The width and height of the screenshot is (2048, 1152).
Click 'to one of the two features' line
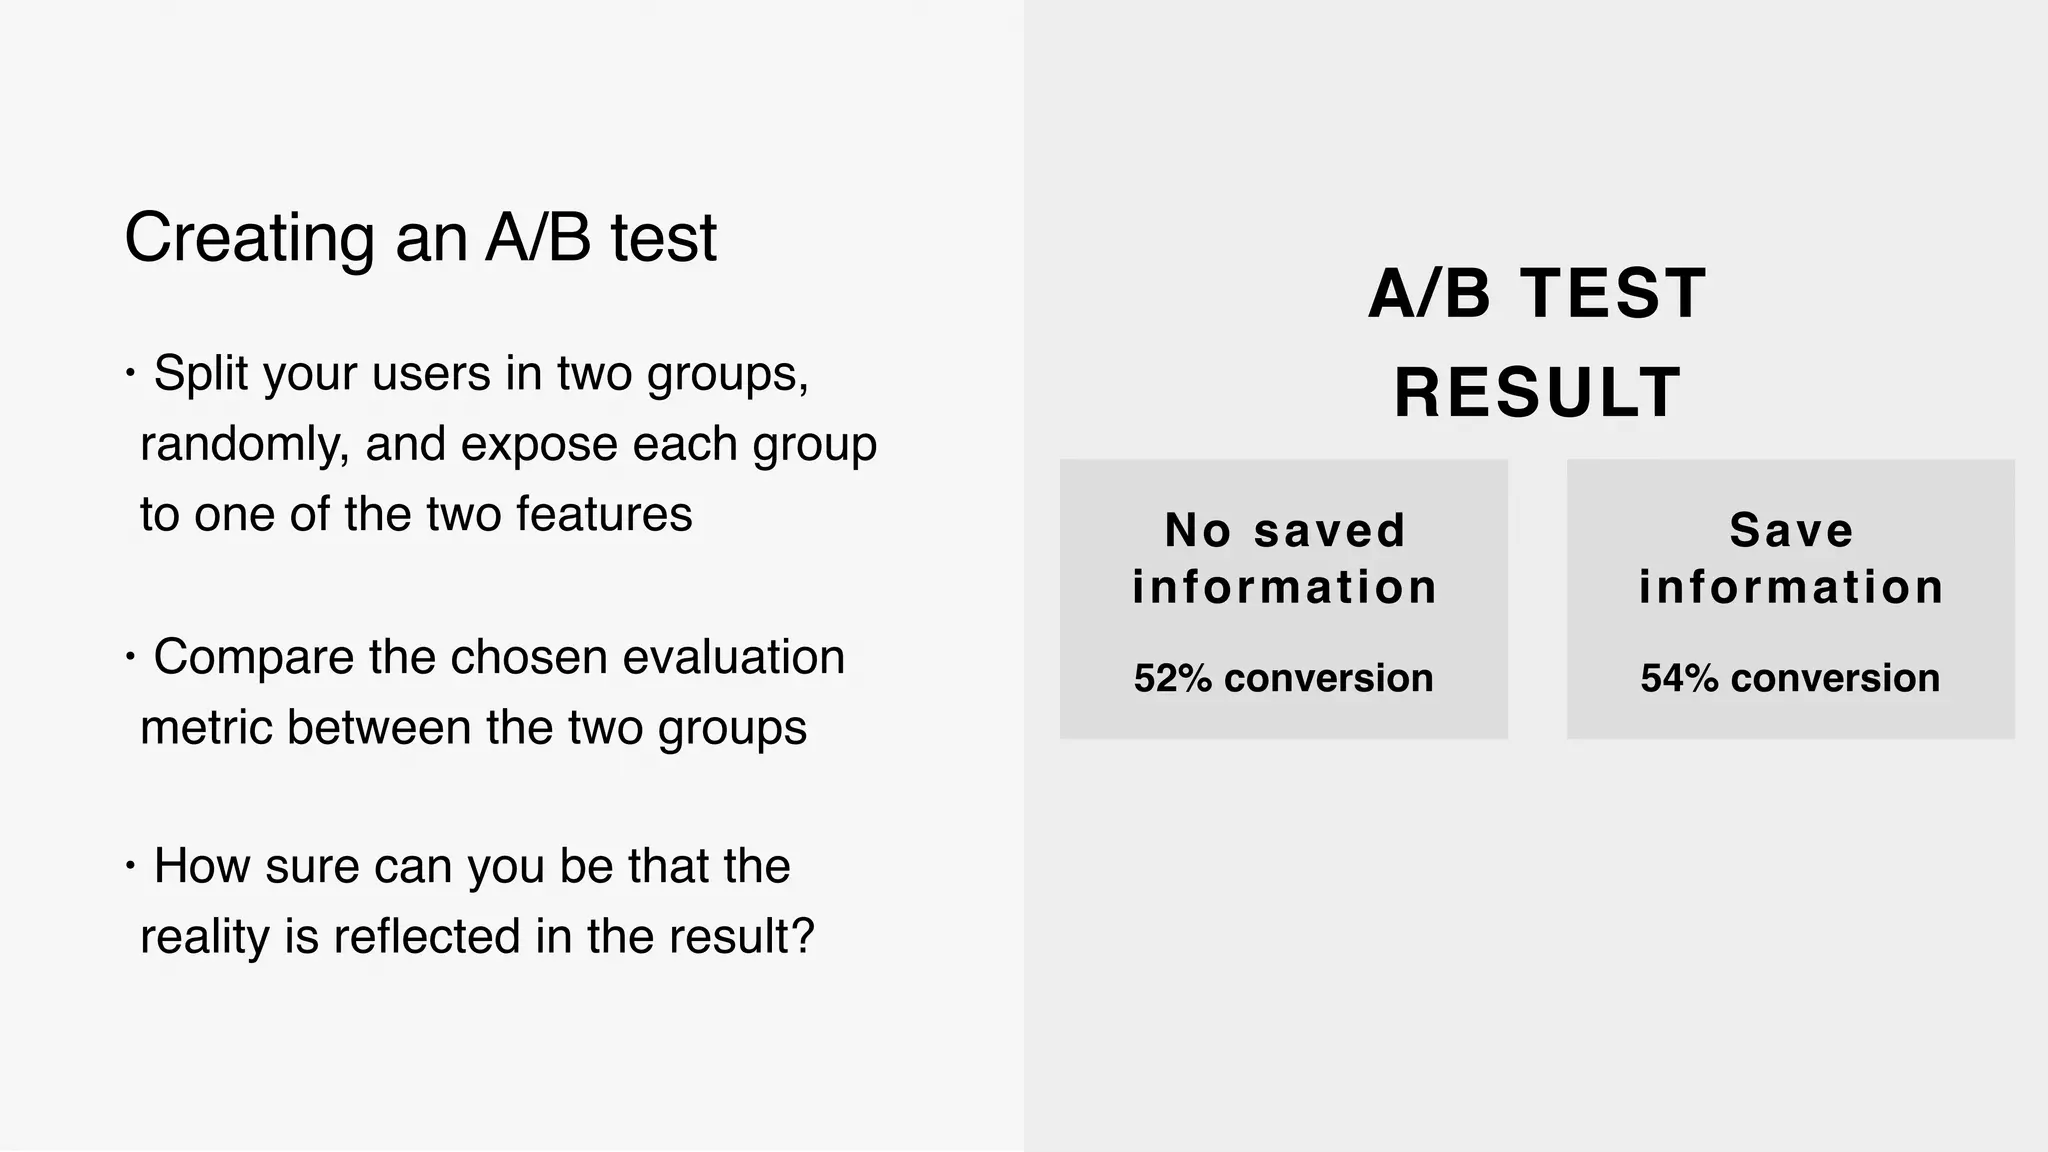pyautogui.click(x=416, y=514)
